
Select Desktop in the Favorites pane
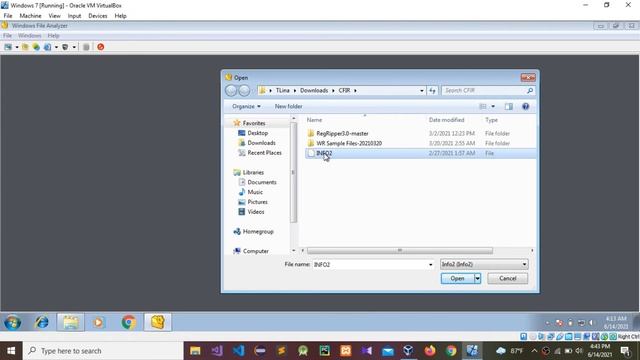coord(257,133)
